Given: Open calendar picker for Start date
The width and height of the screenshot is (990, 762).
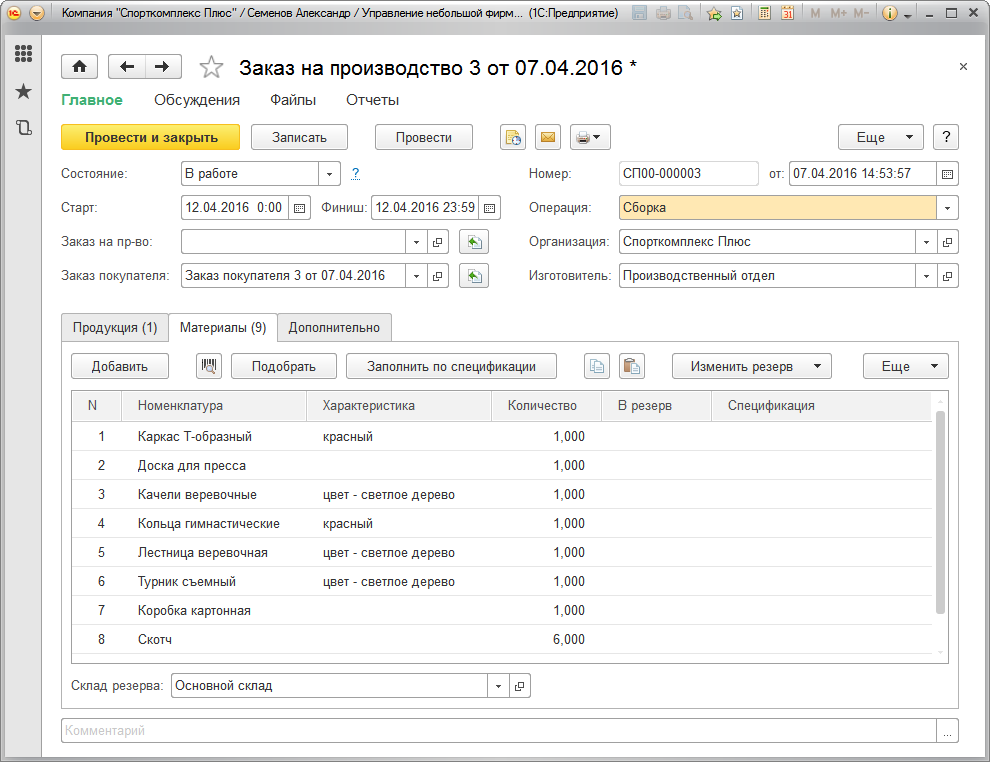Looking at the screenshot, I should 299,208.
